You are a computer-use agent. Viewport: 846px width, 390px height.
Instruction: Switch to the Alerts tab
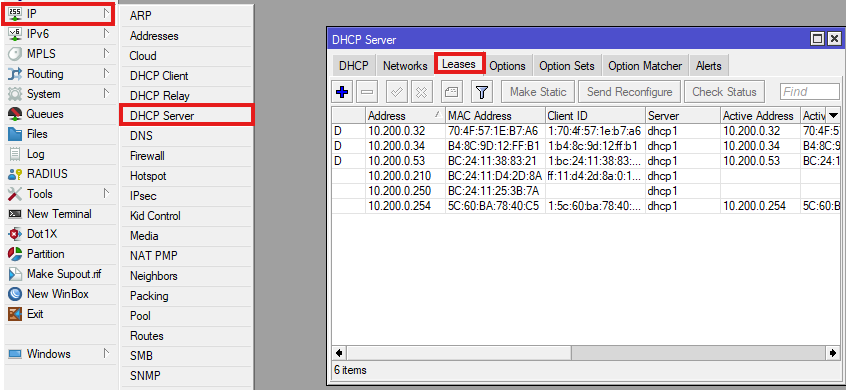point(708,66)
